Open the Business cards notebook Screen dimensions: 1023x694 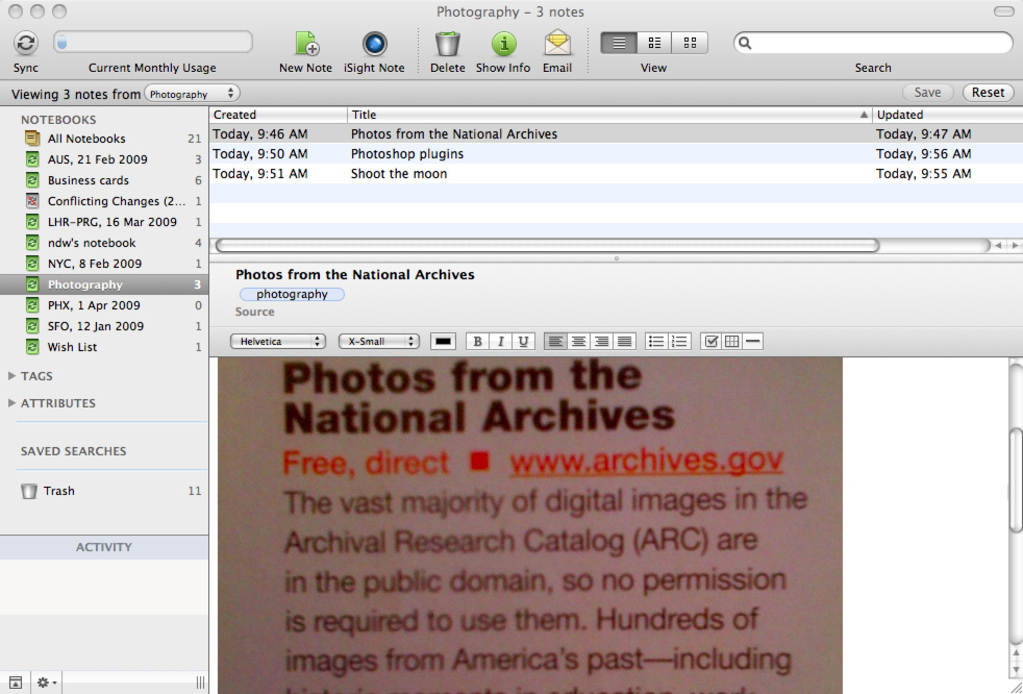coord(104,180)
